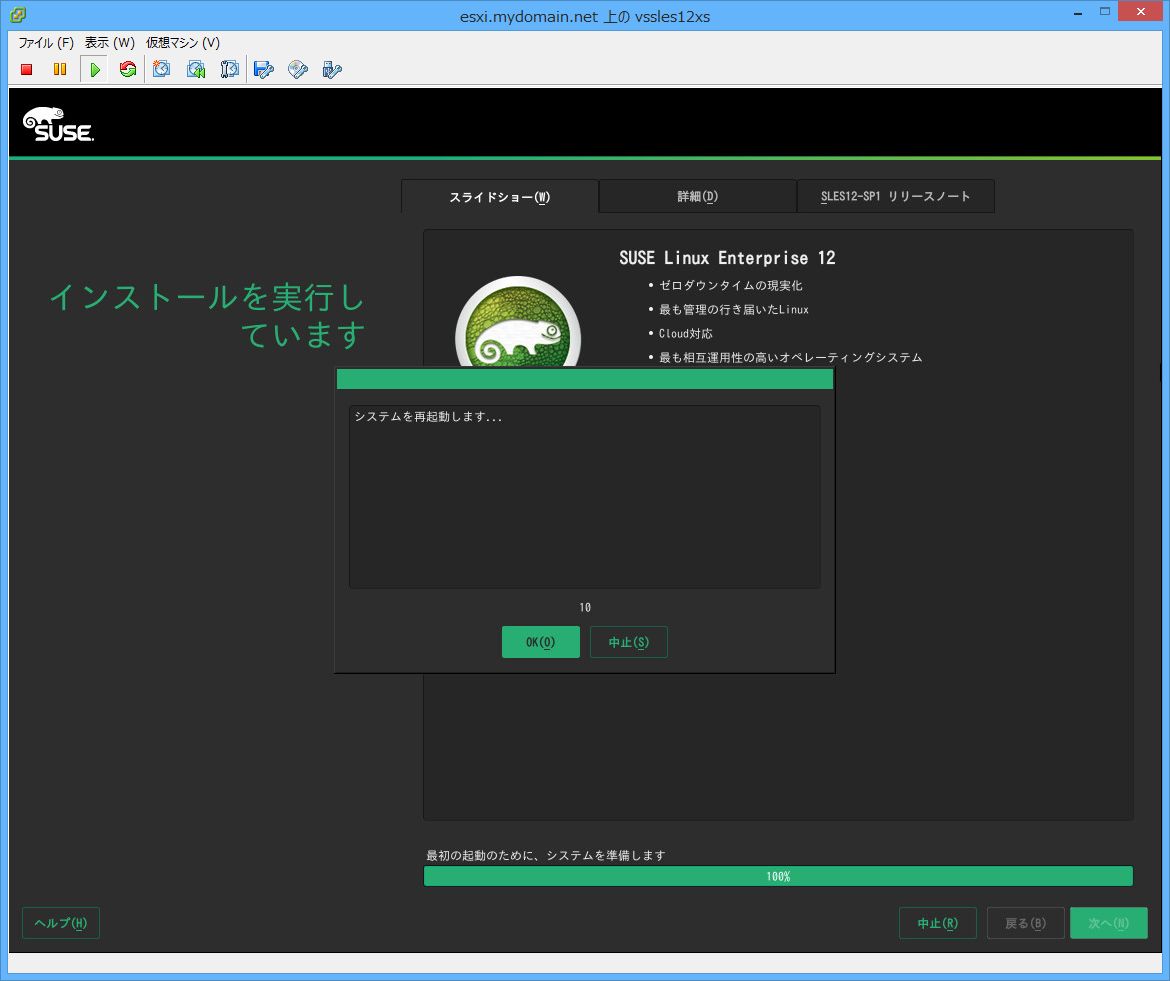Open the ファイル (F) menu
This screenshot has height=981, width=1170.
(x=46, y=43)
